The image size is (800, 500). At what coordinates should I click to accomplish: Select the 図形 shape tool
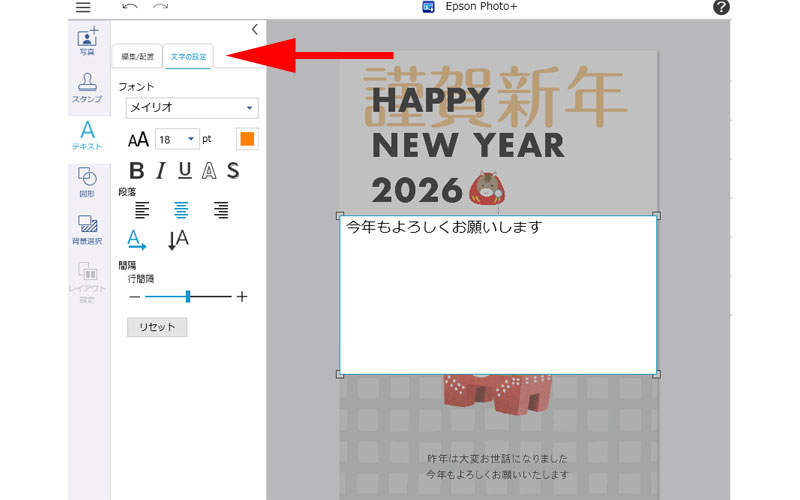coord(87,182)
